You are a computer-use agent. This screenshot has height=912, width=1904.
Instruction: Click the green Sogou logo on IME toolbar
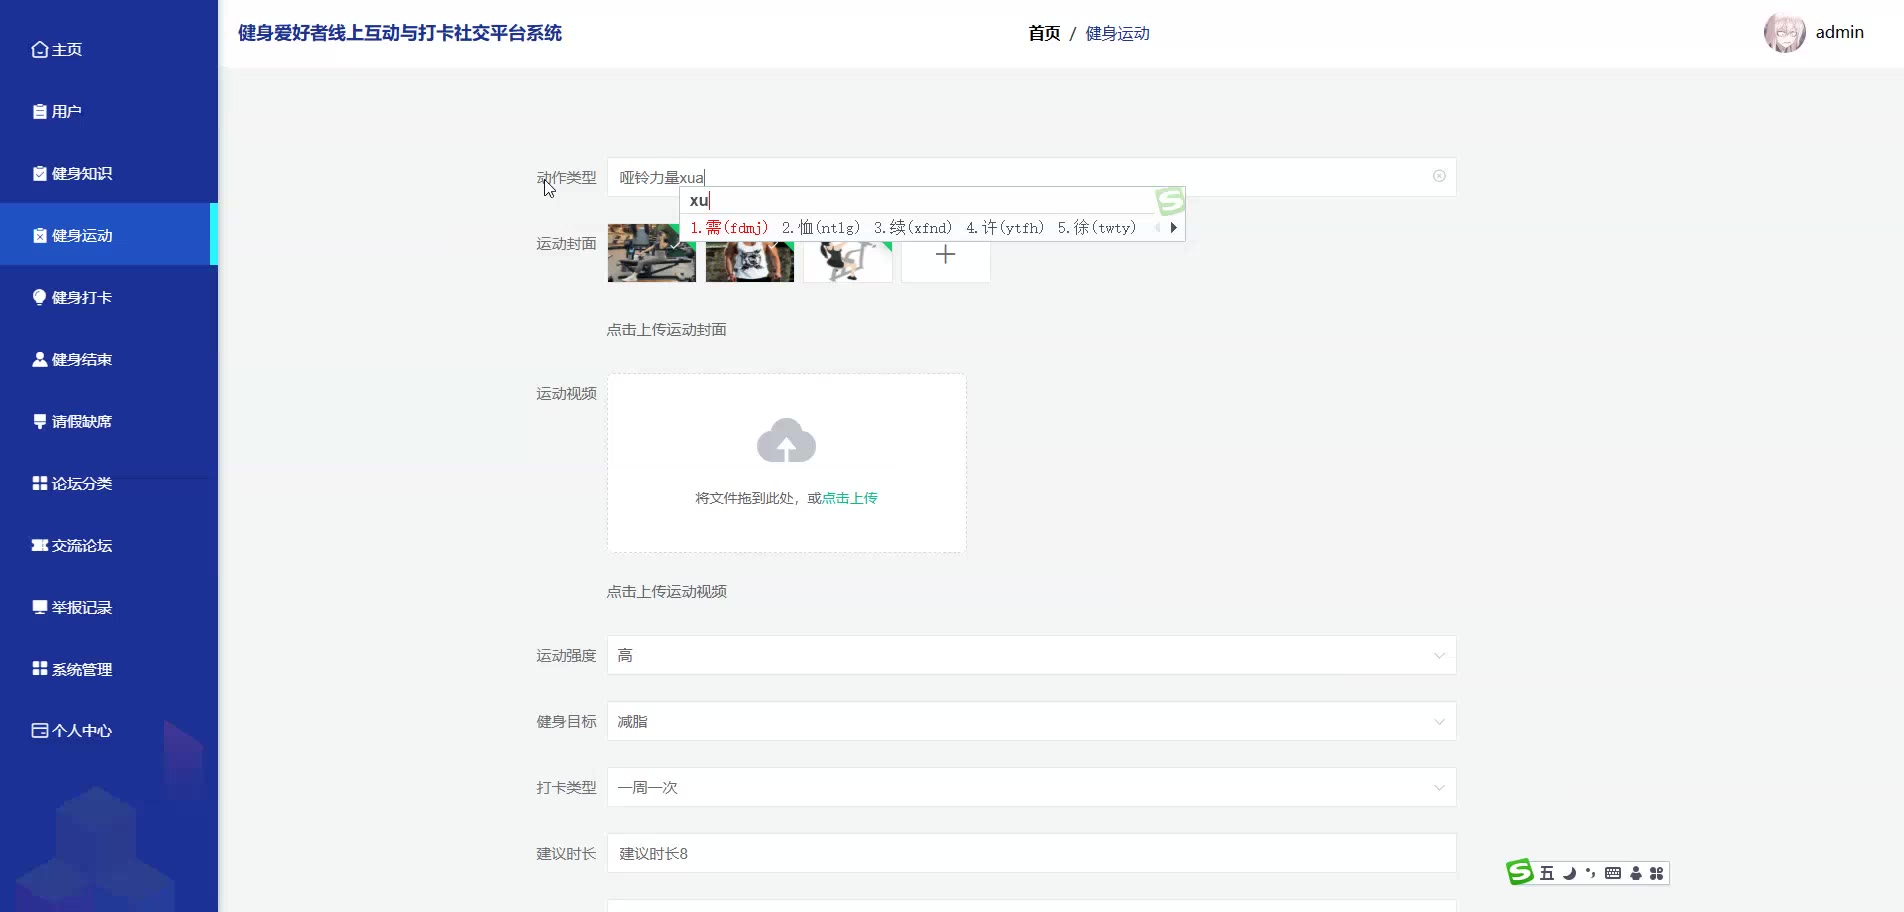(1520, 872)
